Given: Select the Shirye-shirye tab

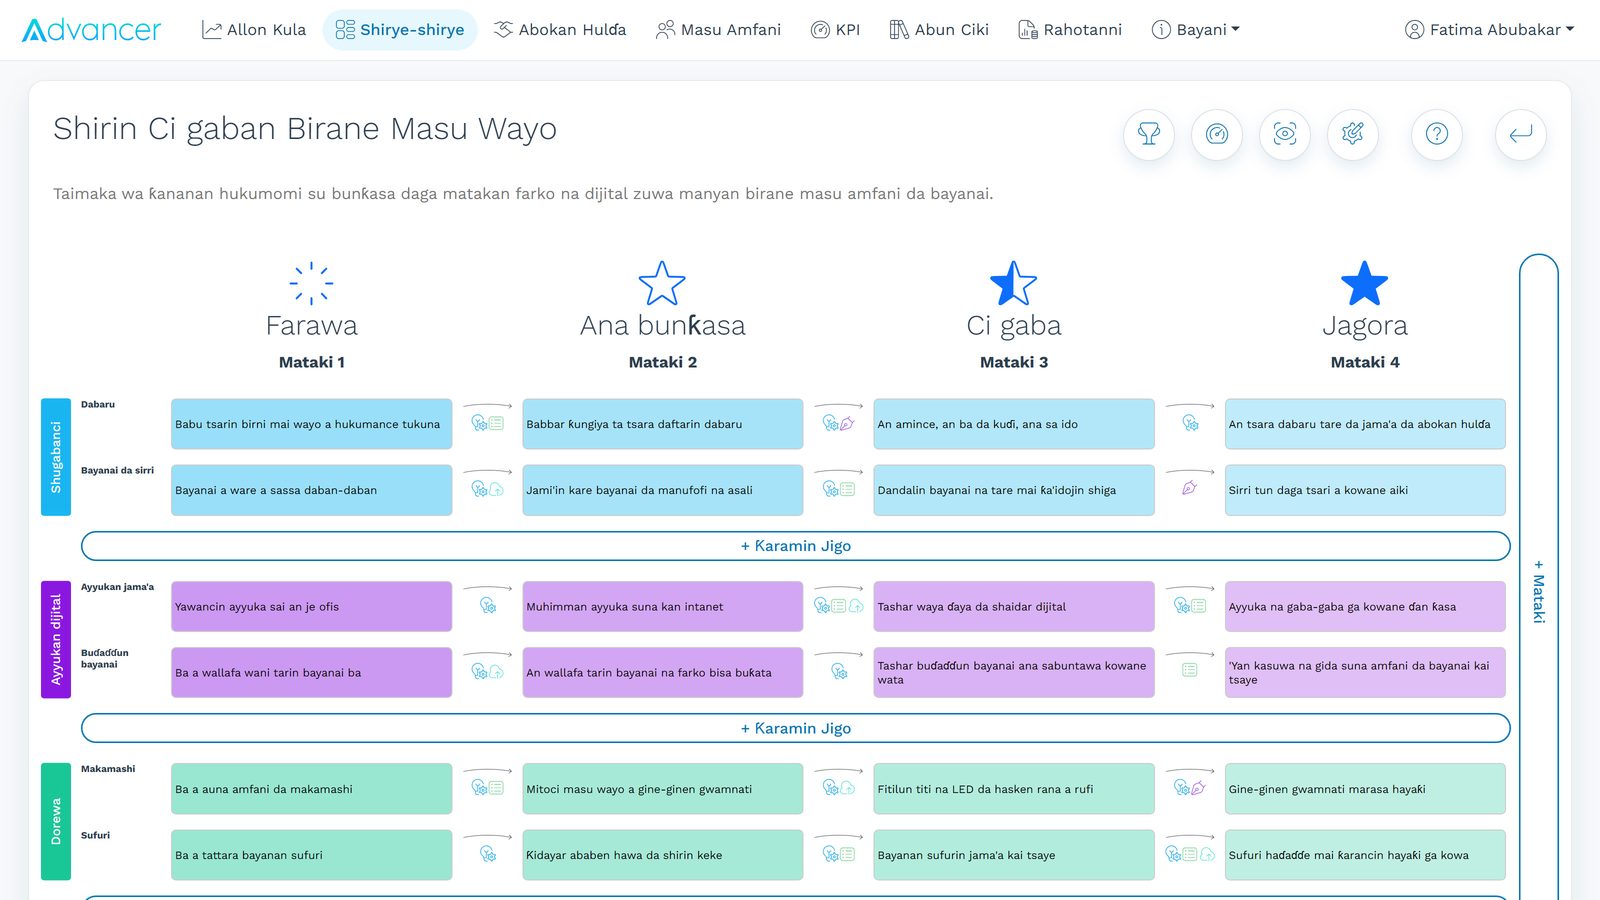Looking at the screenshot, I should [400, 30].
